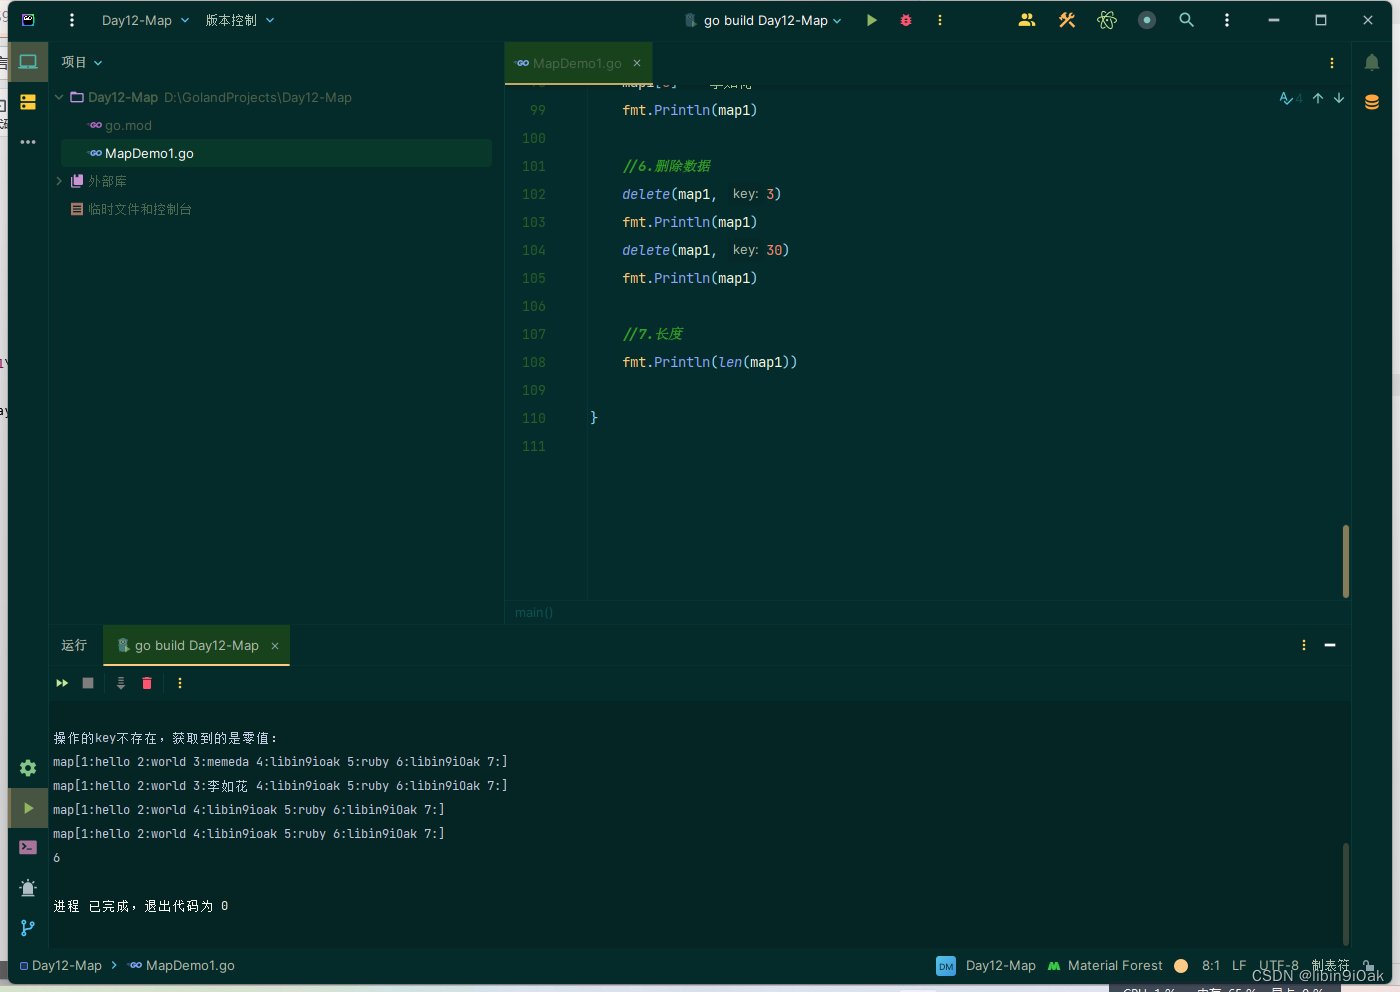This screenshot has height=992, width=1400.
Task: Open the 项目 view dropdown
Action: (82, 62)
